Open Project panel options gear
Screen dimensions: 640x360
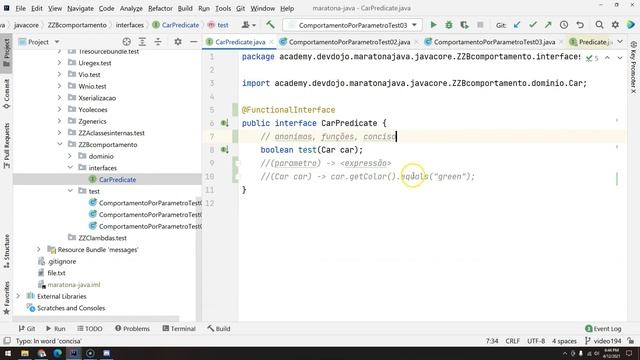(x=178, y=42)
